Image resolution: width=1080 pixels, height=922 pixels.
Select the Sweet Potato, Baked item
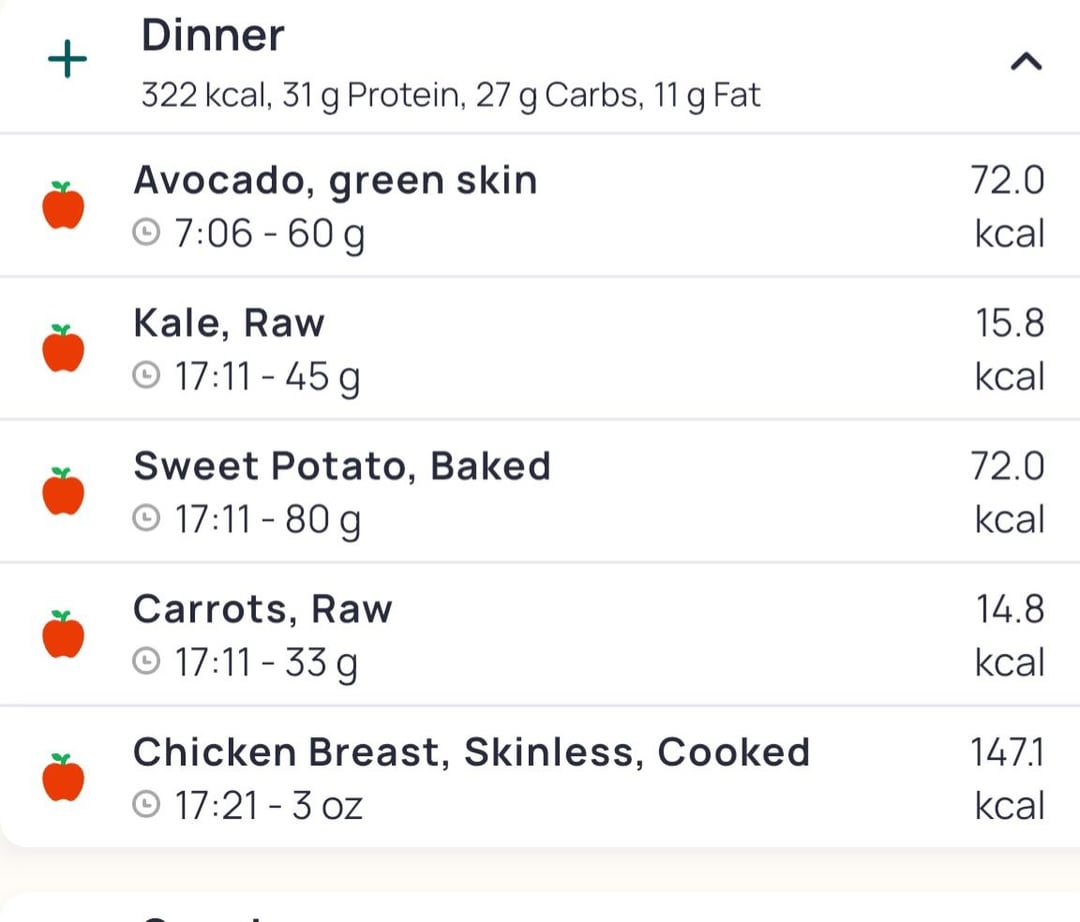click(x=540, y=491)
